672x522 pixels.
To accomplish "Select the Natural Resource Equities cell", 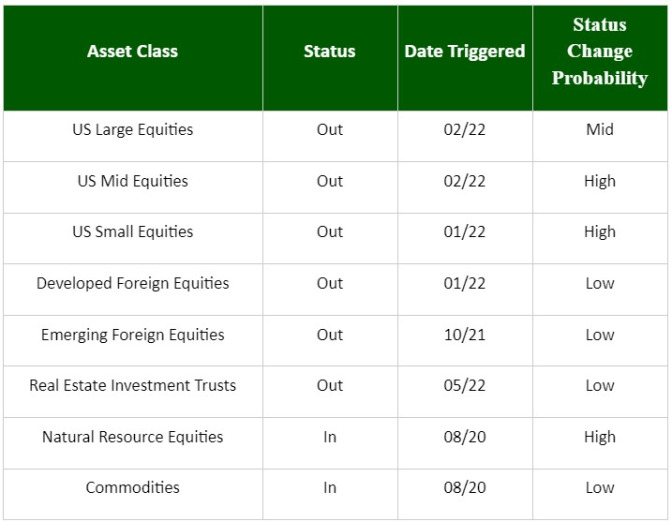I will [x=132, y=437].
